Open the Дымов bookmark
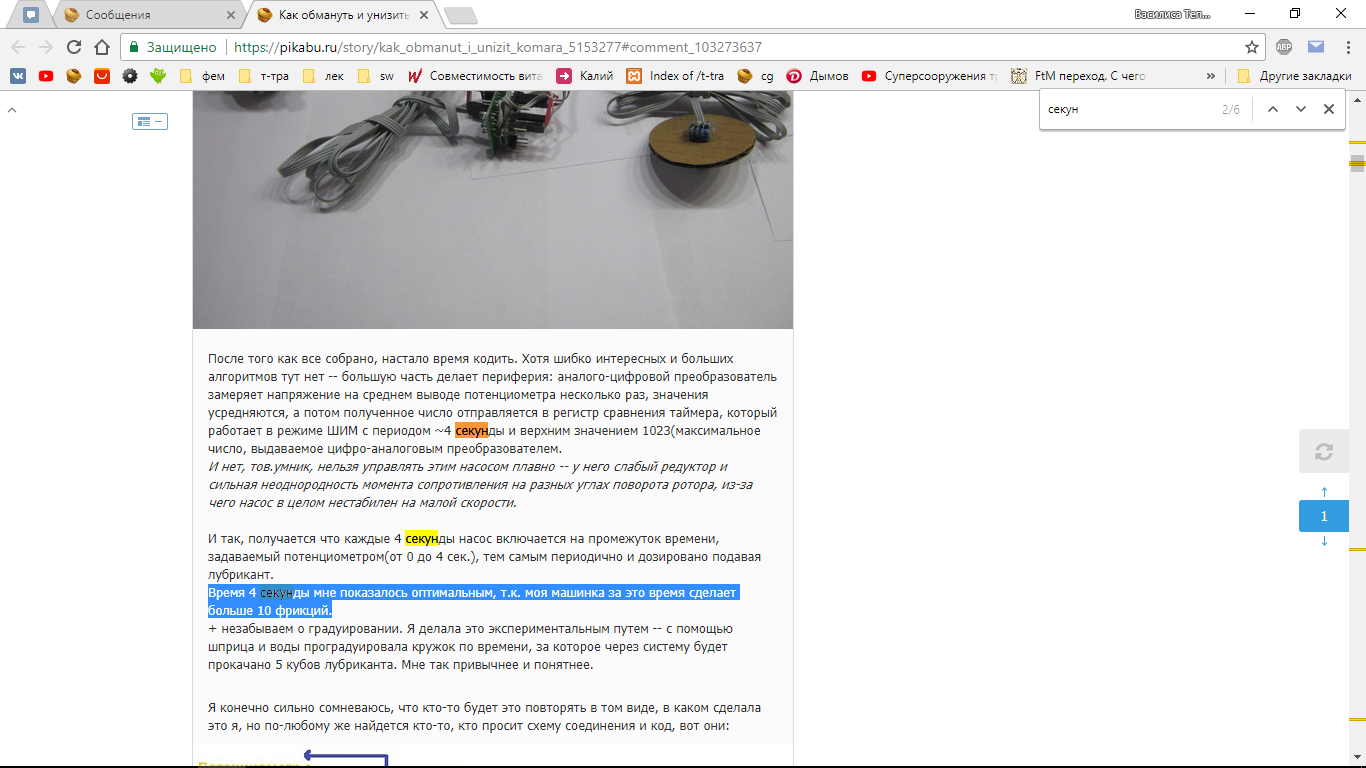This screenshot has height=768, width=1366. pyautogui.click(x=817, y=76)
